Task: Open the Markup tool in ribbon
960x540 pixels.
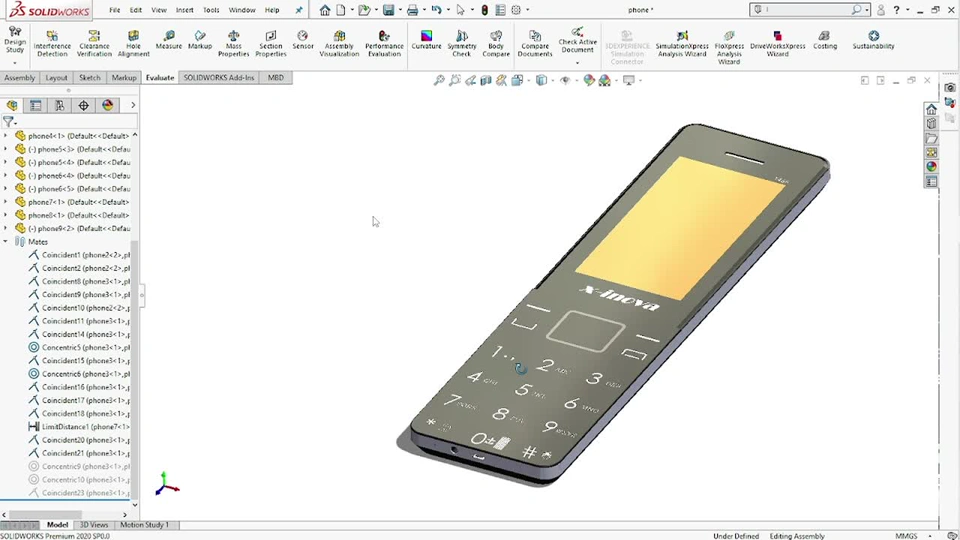Action: (x=200, y=40)
